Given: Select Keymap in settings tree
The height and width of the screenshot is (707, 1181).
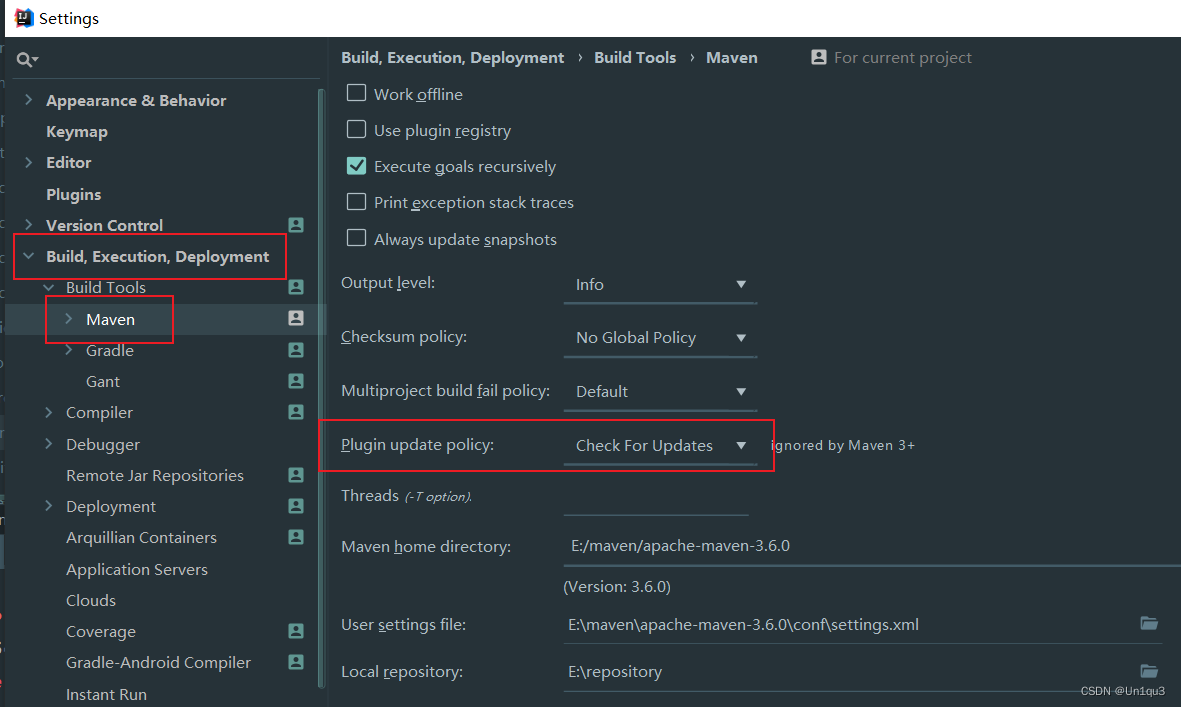Looking at the screenshot, I should click(x=77, y=132).
